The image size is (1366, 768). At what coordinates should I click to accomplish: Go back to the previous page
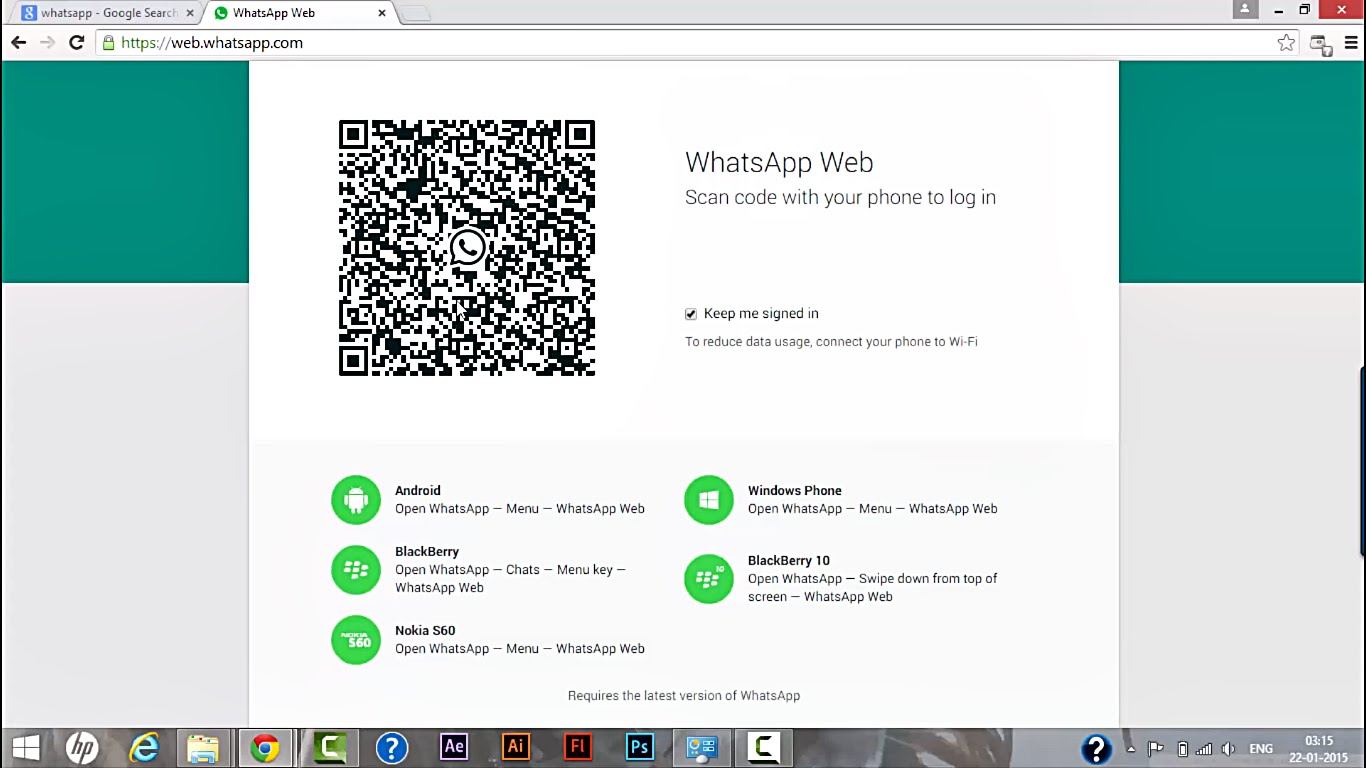[18, 43]
